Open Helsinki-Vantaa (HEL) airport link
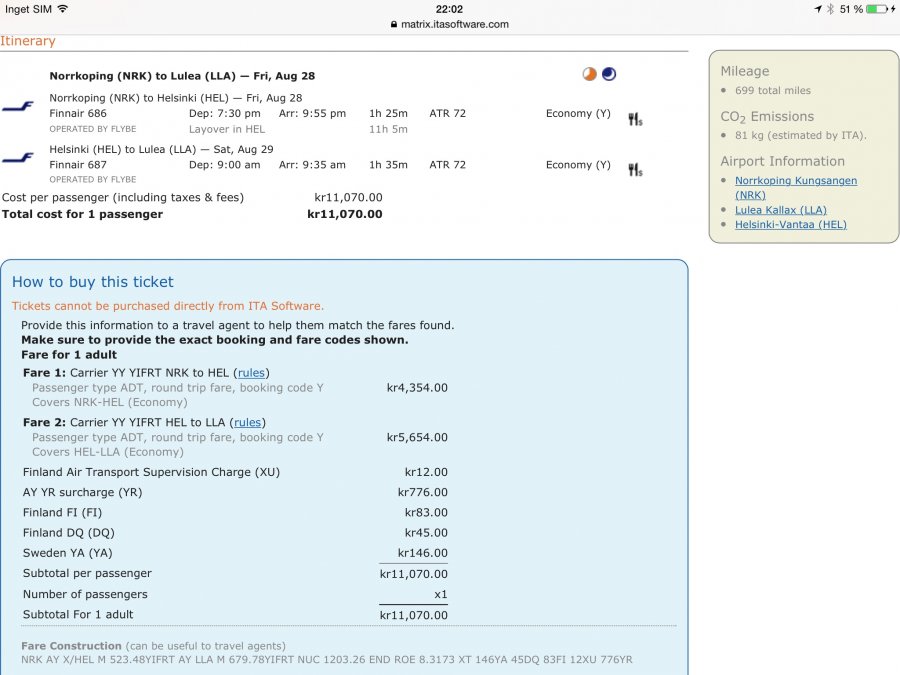The height and width of the screenshot is (675, 900). pos(790,225)
